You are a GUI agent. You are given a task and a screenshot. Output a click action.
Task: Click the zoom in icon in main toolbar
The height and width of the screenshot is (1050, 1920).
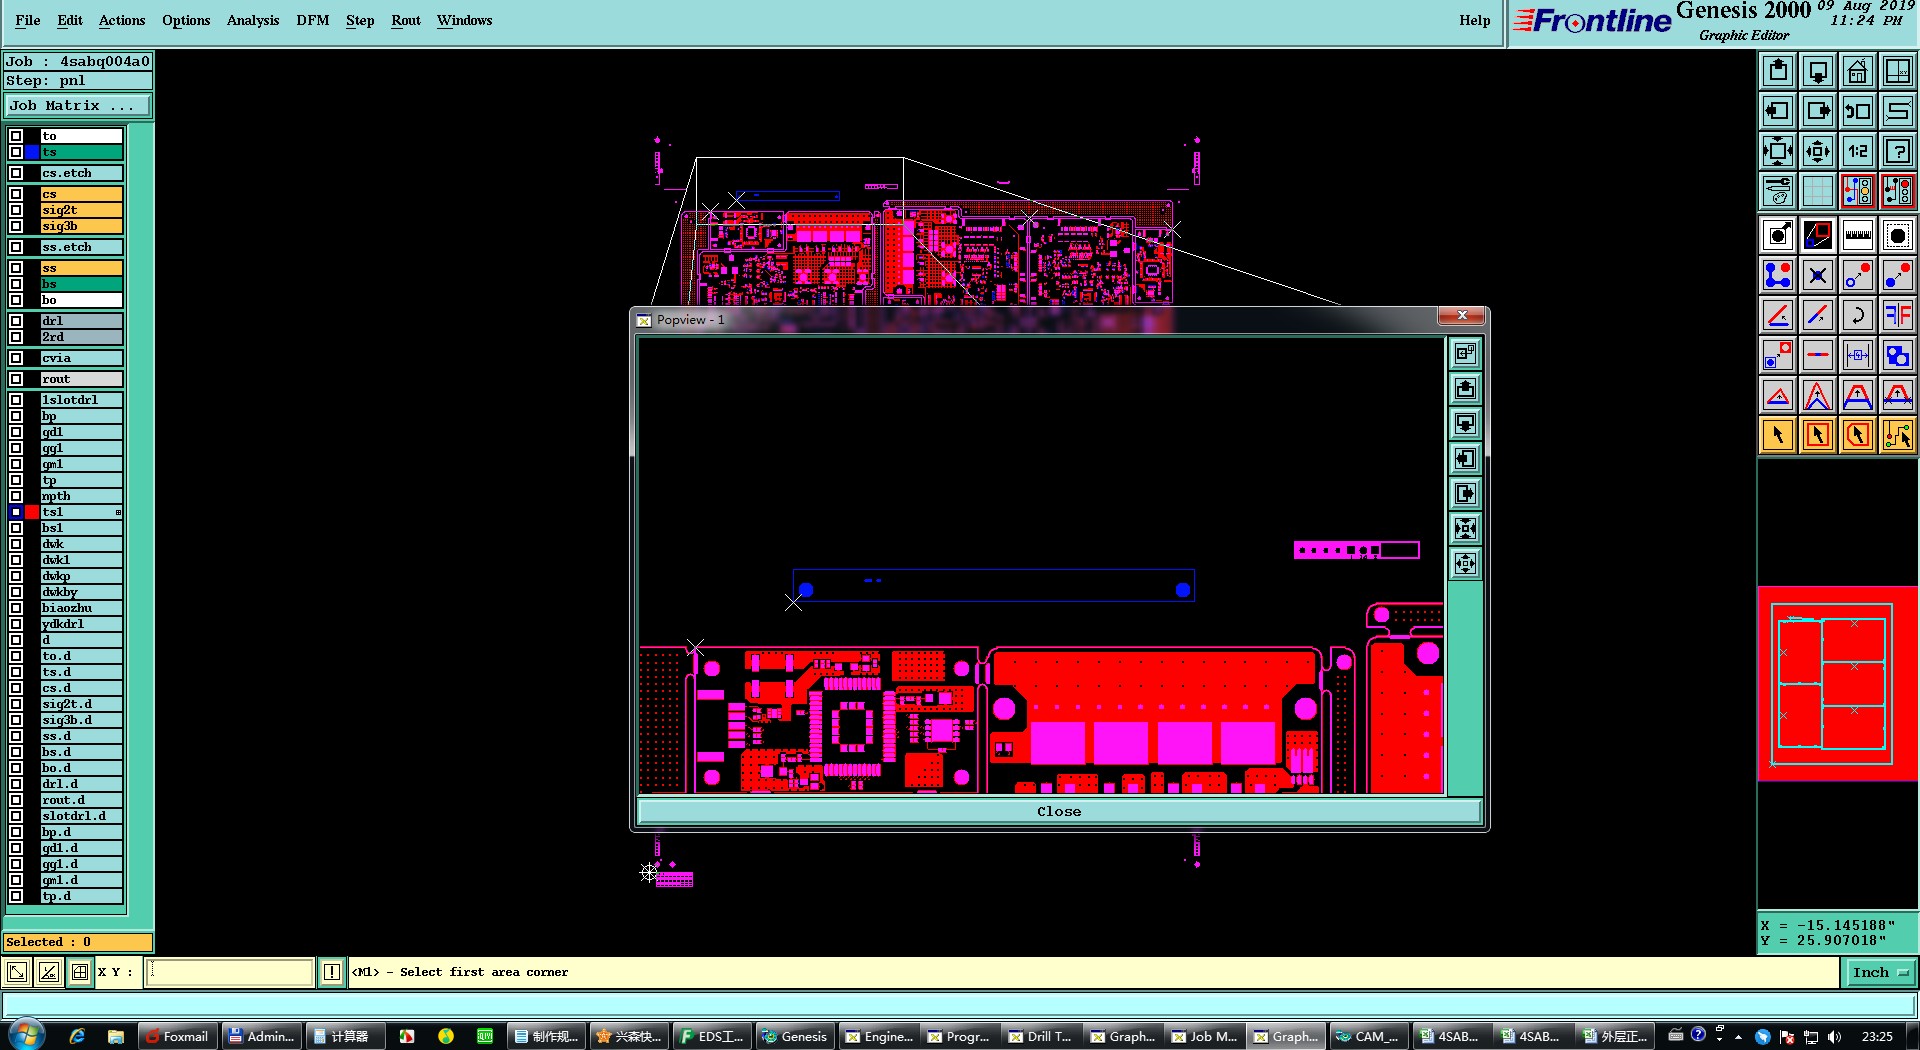pos(1778,151)
